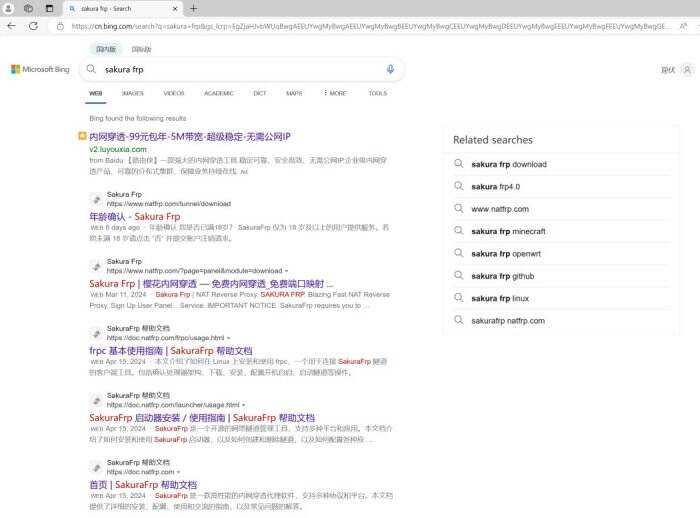The width and height of the screenshot is (700, 518).
Task: Click the account avatar icon at top right
Action: tap(688, 70)
